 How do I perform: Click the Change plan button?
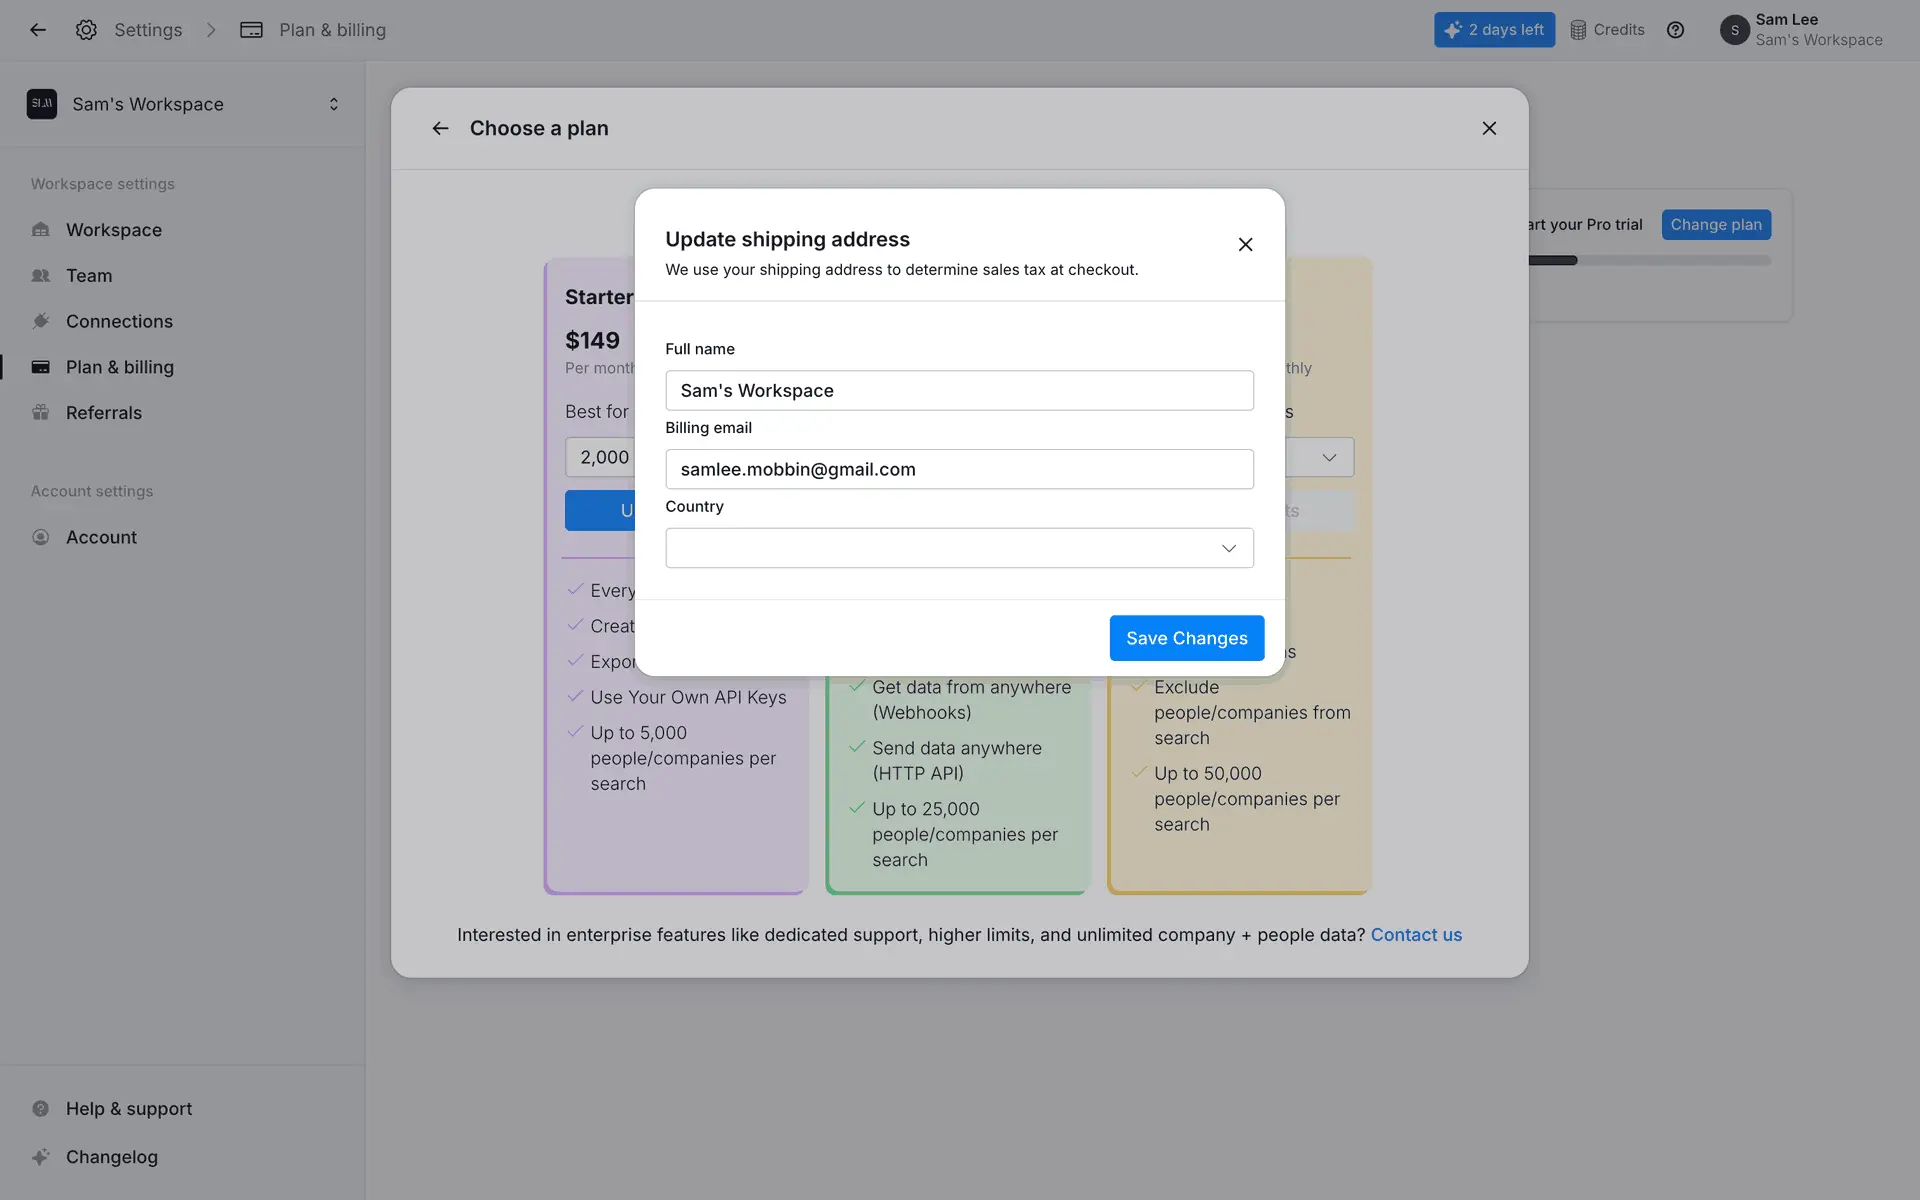[x=1715, y=225]
